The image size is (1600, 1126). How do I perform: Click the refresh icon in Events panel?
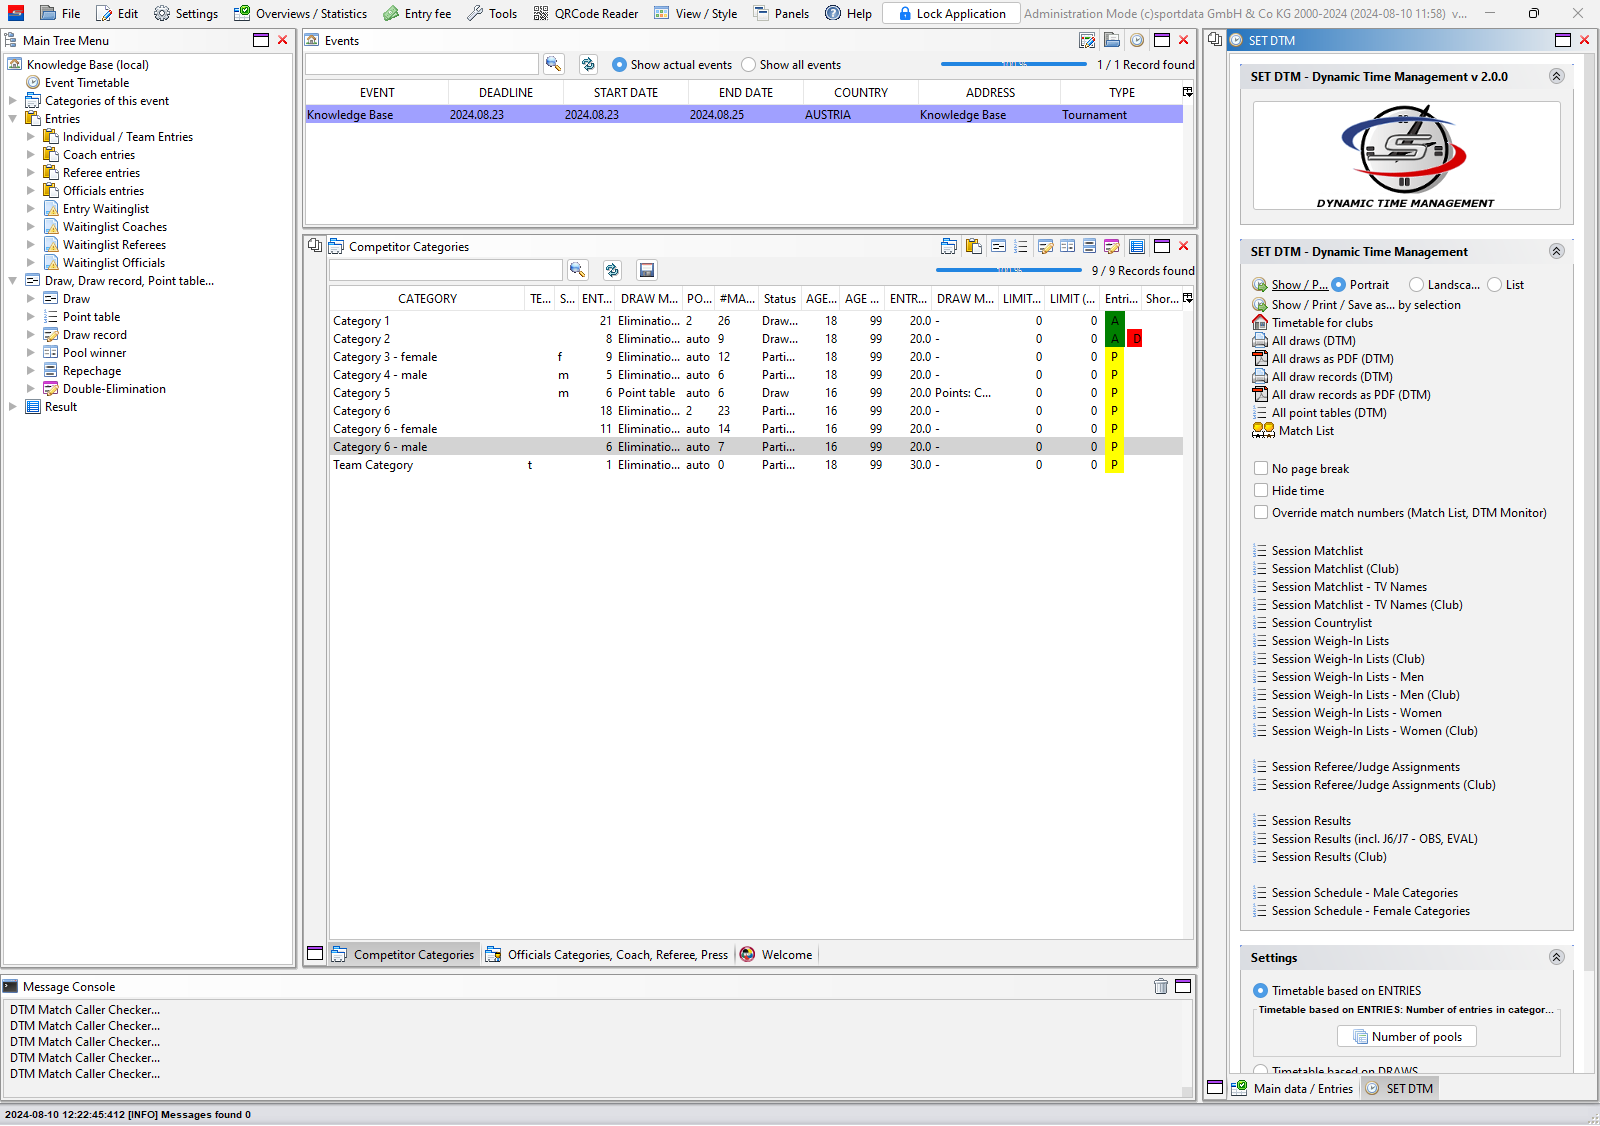click(x=588, y=64)
